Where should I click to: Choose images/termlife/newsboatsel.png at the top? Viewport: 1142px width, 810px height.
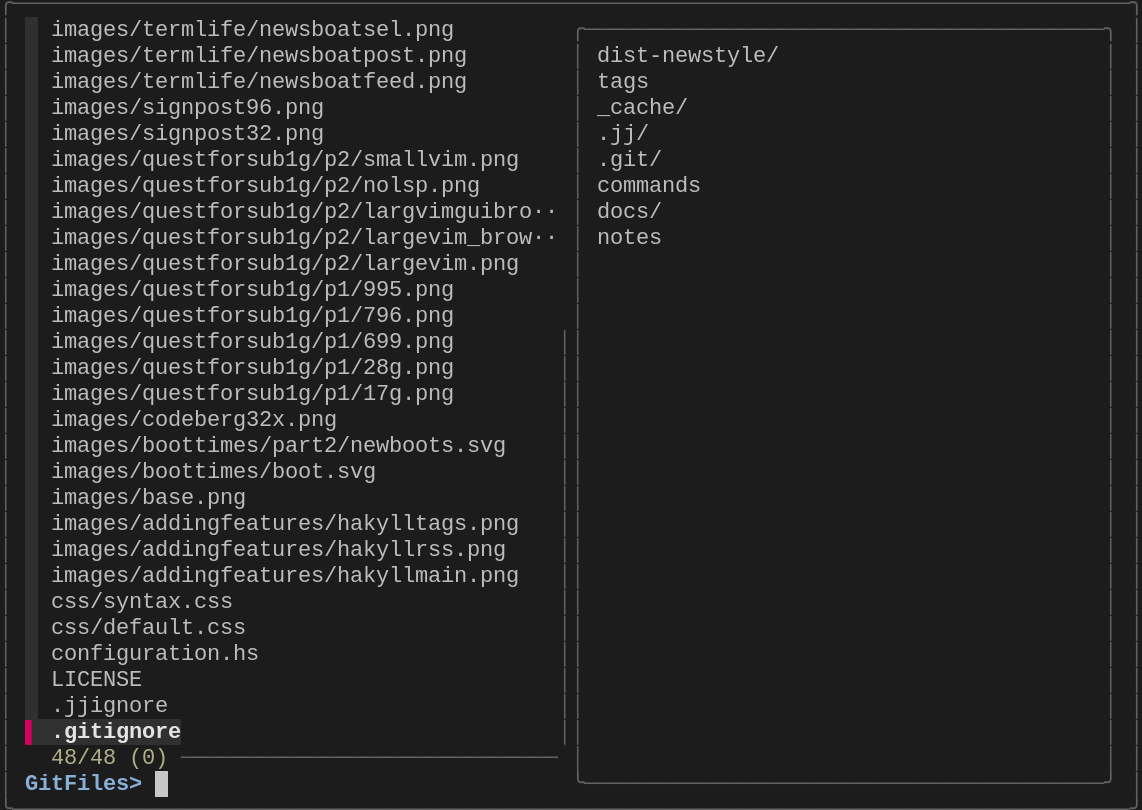tap(252, 29)
